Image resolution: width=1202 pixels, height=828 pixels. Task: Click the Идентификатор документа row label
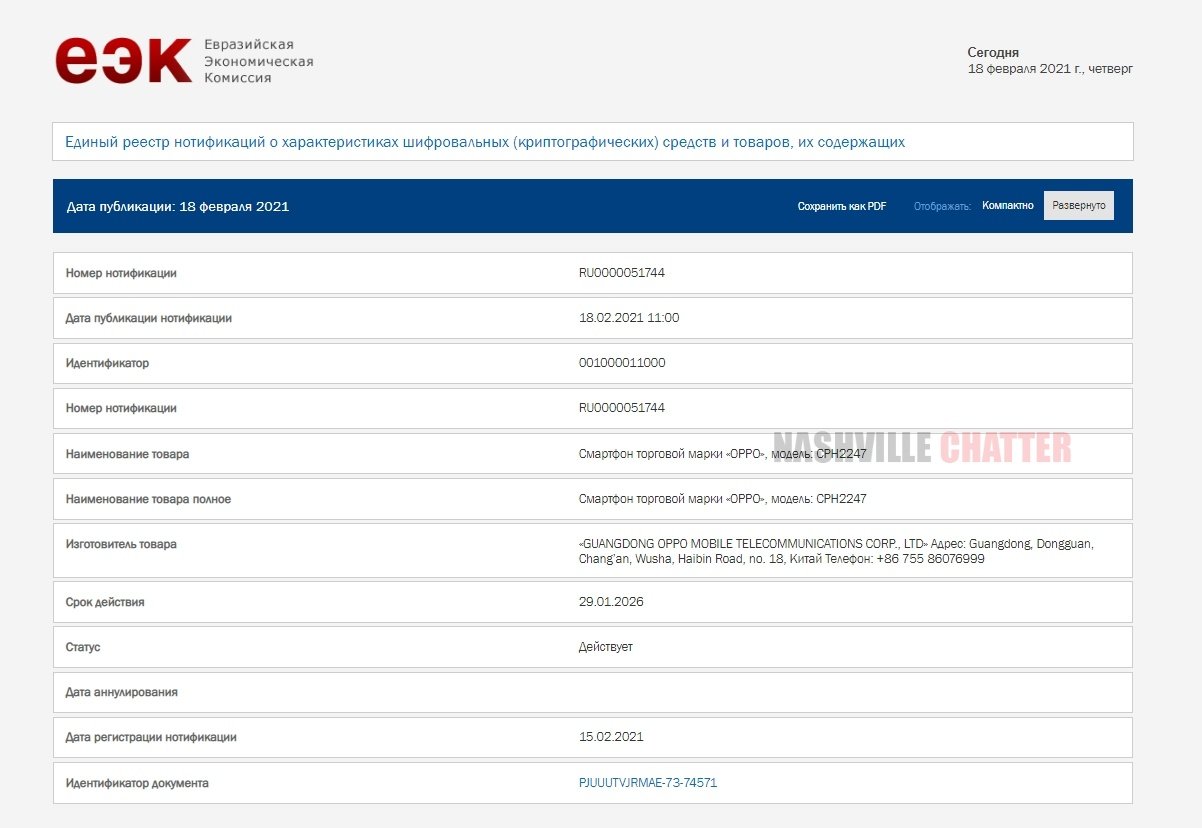point(137,783)
